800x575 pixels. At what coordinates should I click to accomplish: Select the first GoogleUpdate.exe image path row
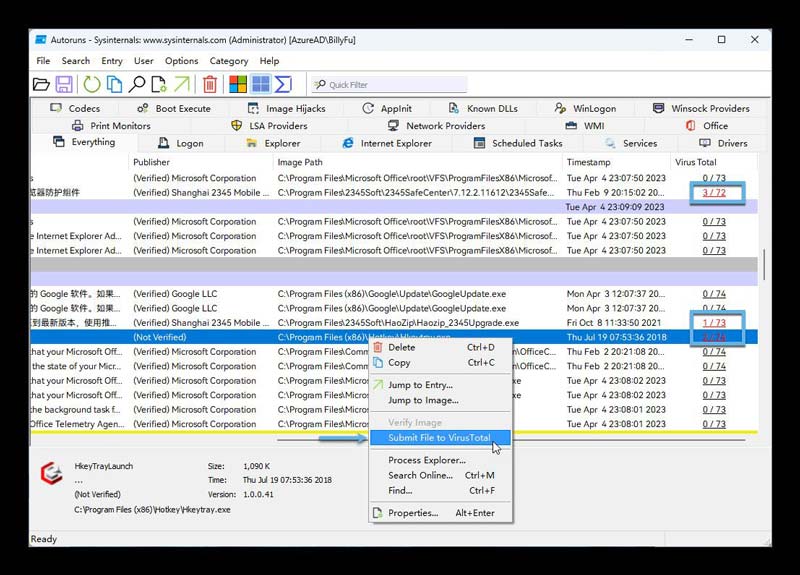point(394,294)
